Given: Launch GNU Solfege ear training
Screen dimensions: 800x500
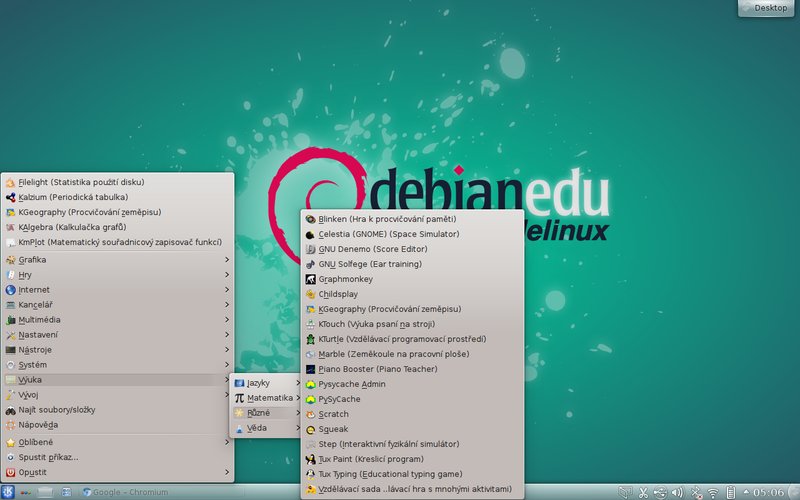Looking at the screenshot, I should tap(412, 264).
